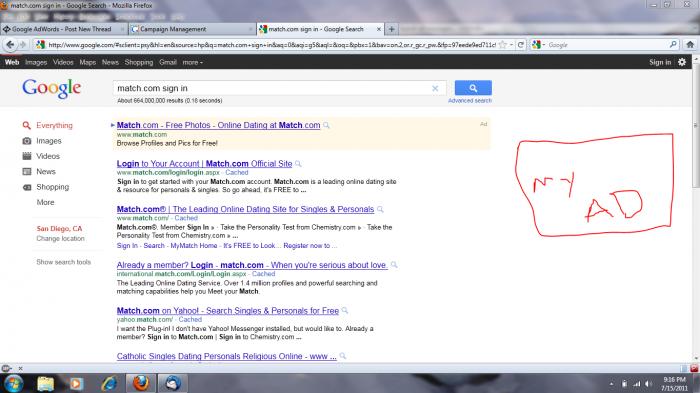Click the Videos film icon in sidebar
The width and height of the screenshot is (700, 393).
click(x=27, y=156)
